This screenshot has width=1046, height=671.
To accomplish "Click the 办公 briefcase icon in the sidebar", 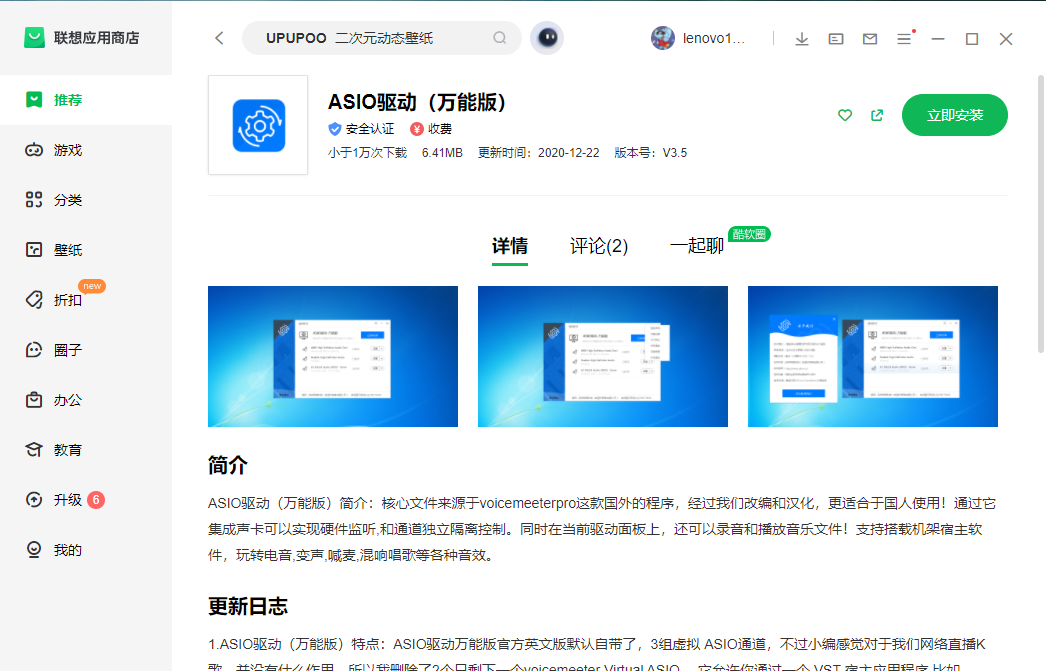I will 34,400.
